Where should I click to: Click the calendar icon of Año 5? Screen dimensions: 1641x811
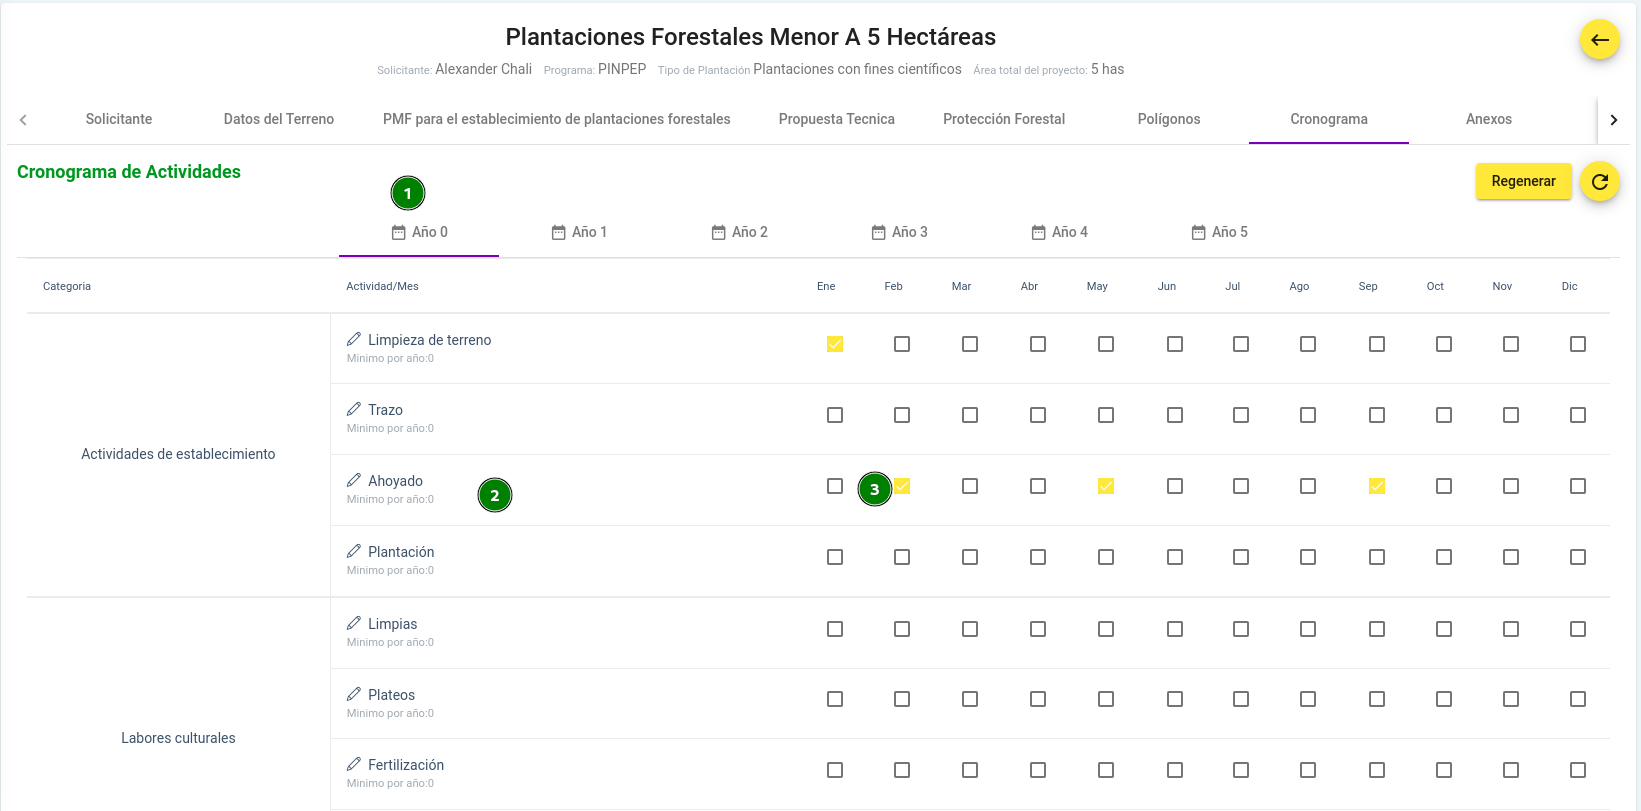(1198, 232)
